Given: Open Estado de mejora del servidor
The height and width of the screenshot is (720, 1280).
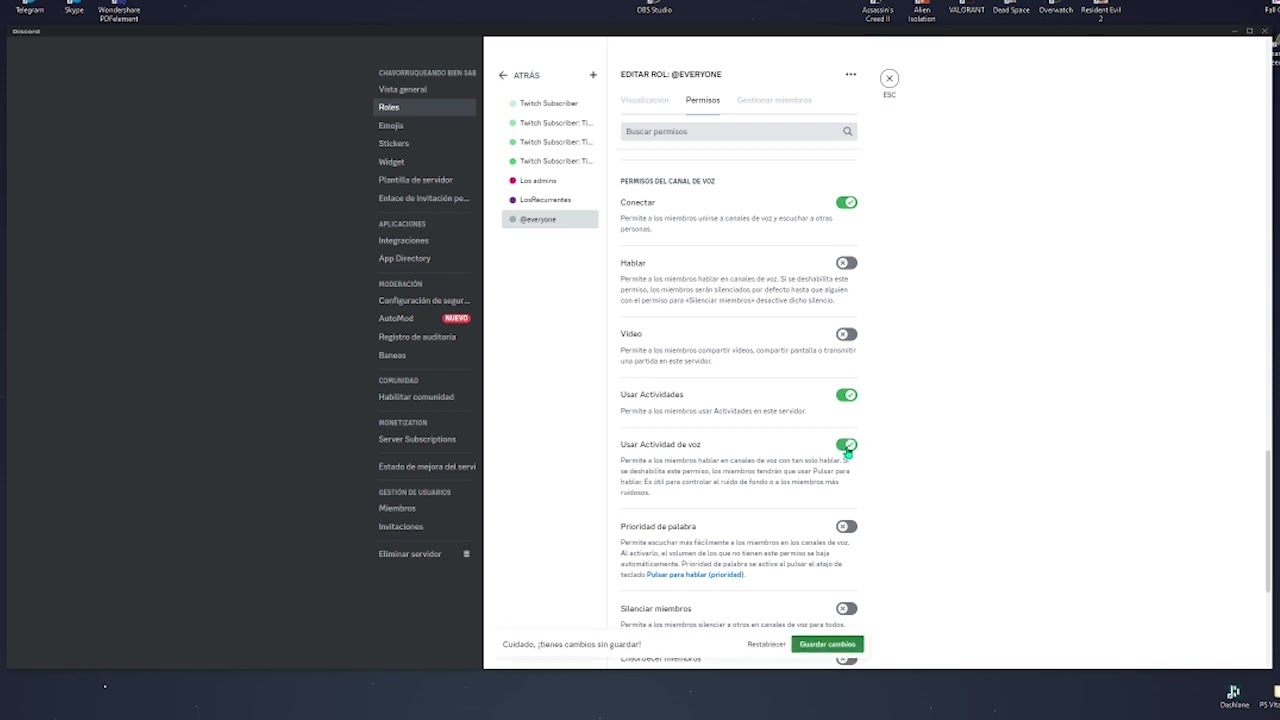Looking at the screenshot, I should click(425, 467).
